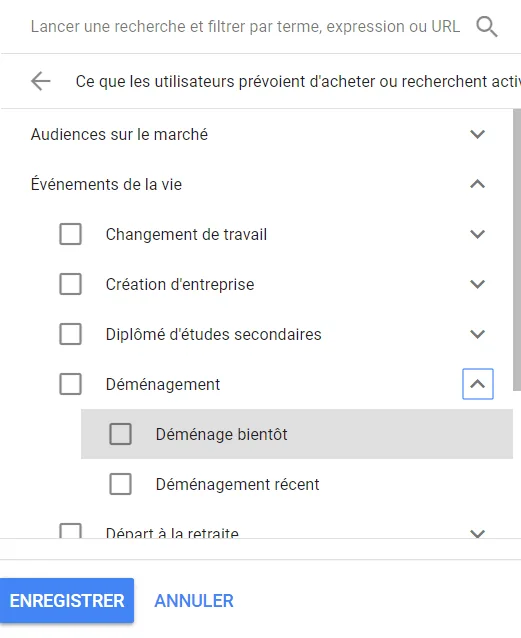The width and height of the screenshot is (521, 638).
Task: Go back using the left arrow icon
Action: 41,81
